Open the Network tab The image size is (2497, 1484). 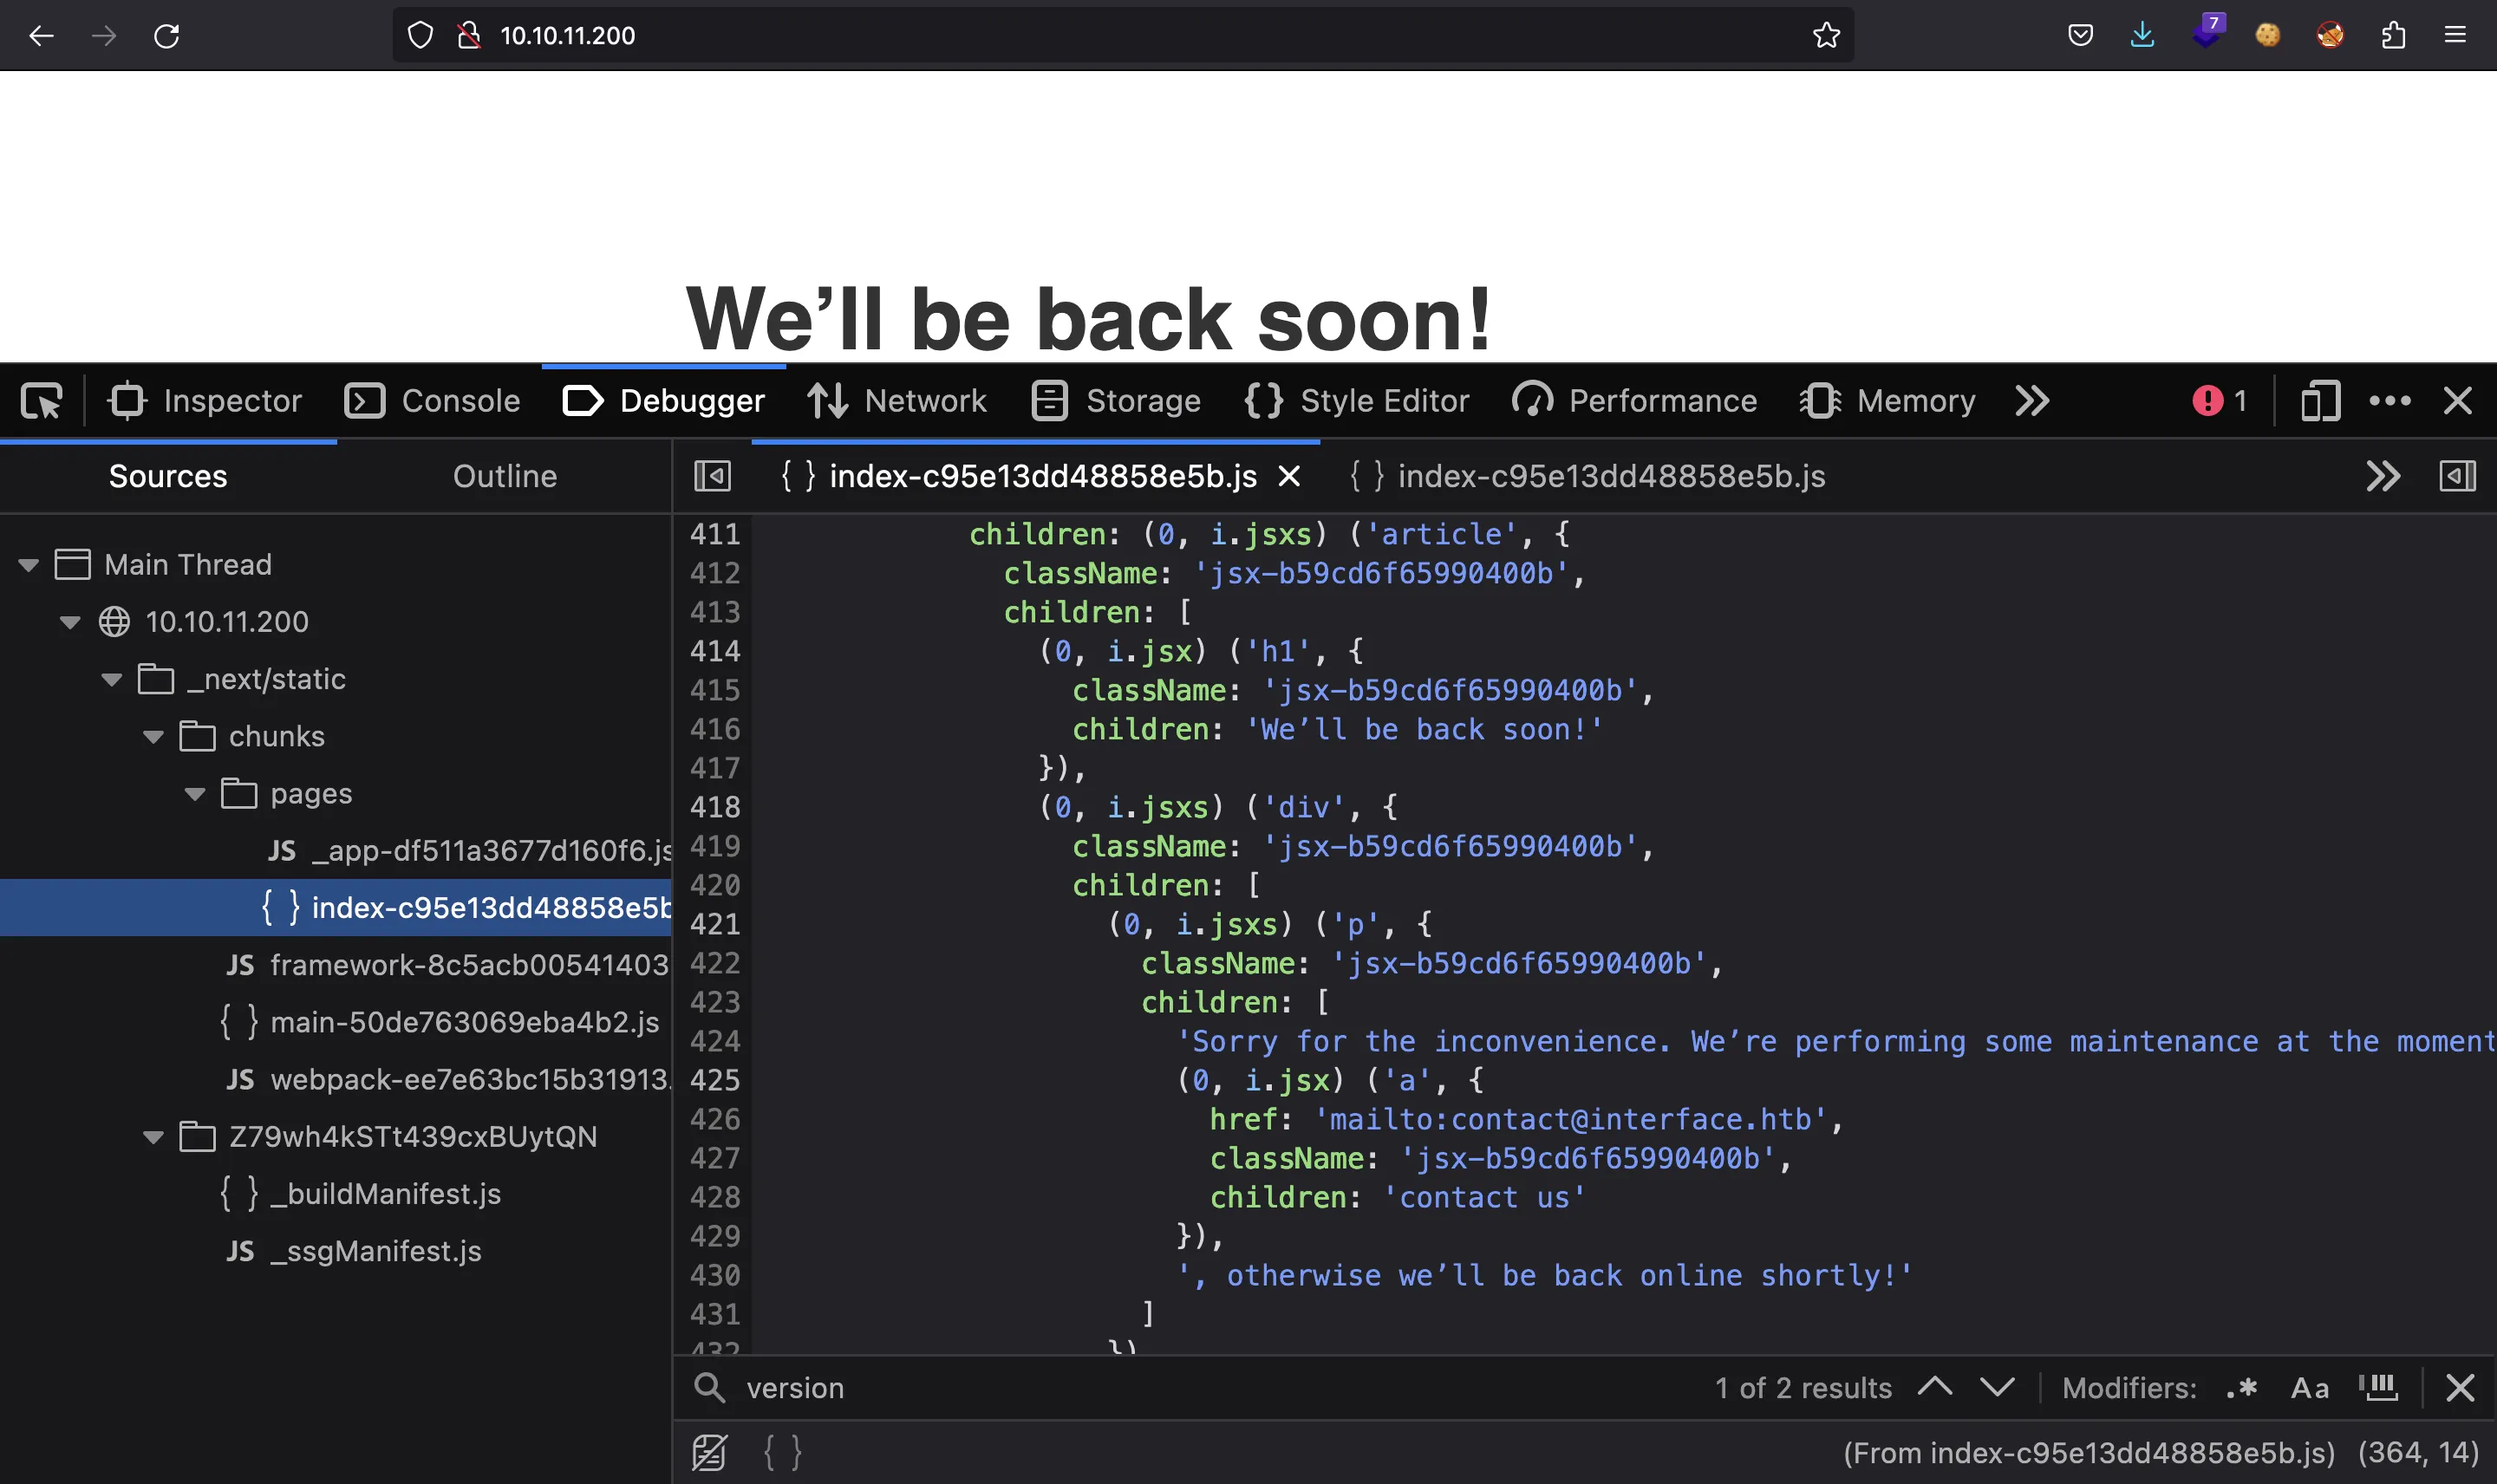coord(897,401)
